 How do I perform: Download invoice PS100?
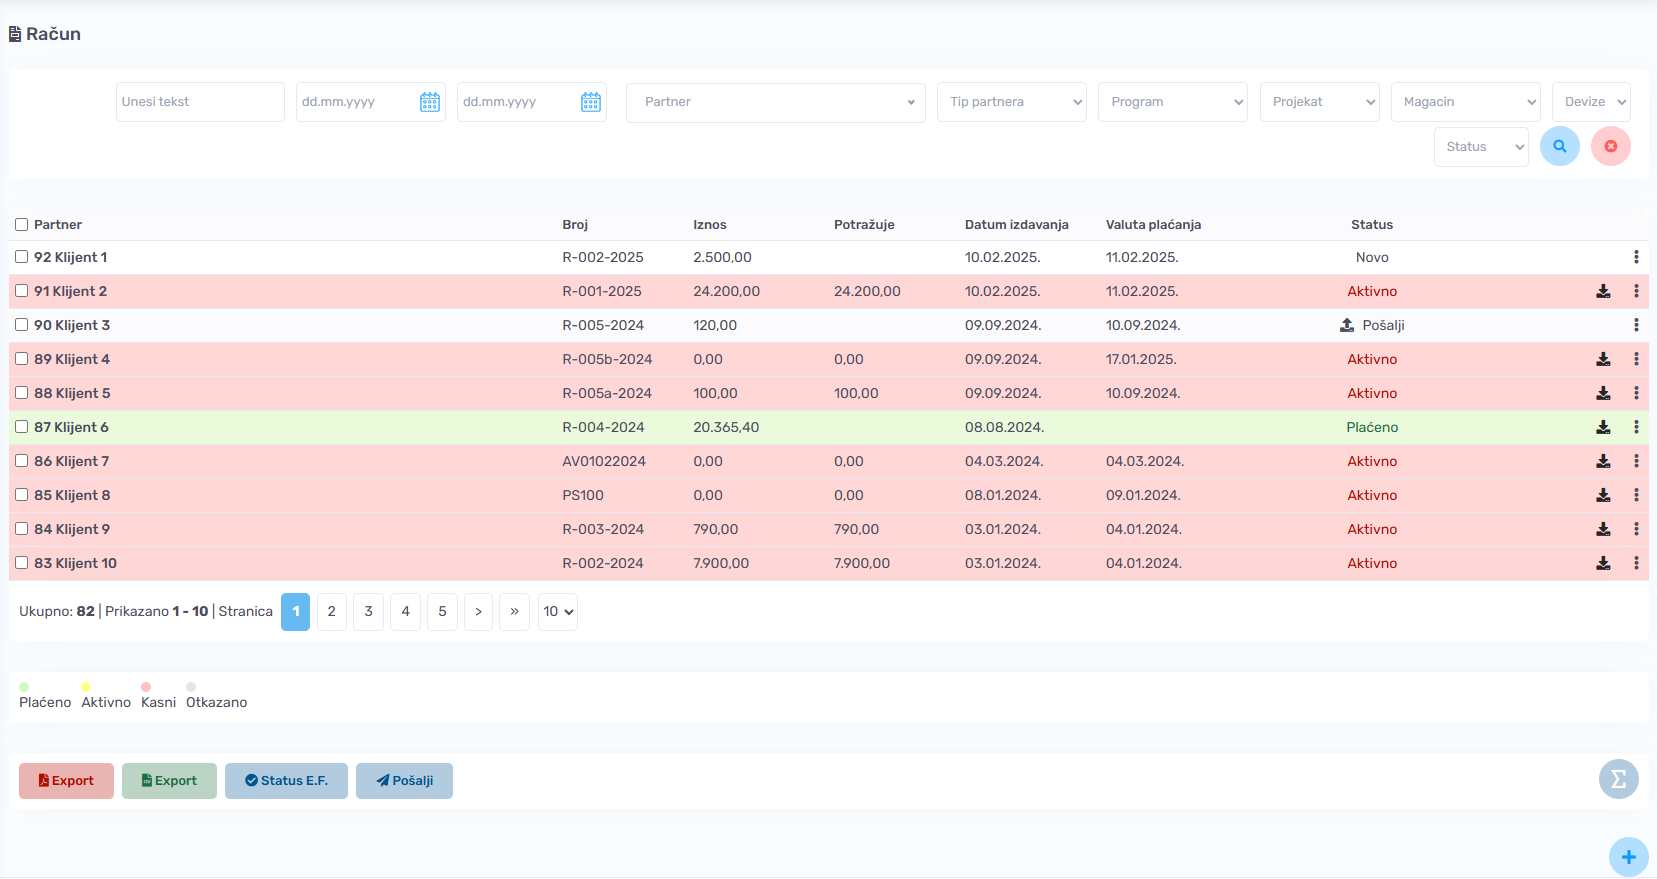(x=1603, y=495)
